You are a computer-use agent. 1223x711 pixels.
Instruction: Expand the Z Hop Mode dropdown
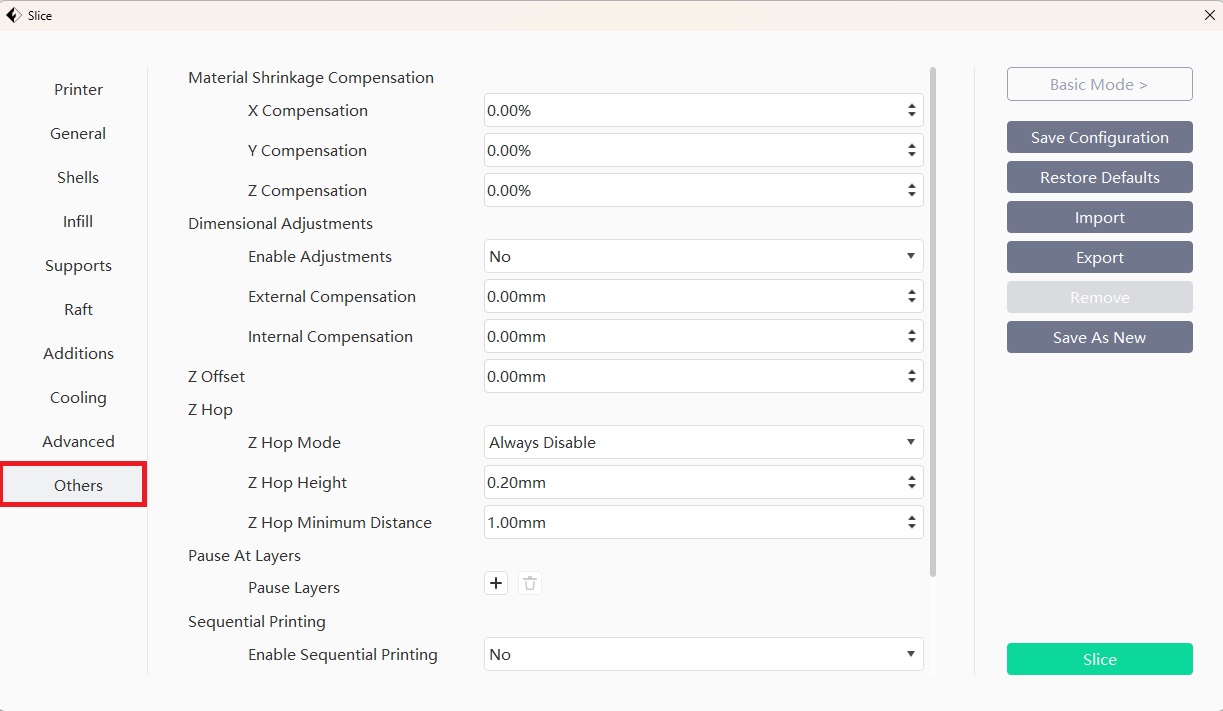tap(703, 442)
